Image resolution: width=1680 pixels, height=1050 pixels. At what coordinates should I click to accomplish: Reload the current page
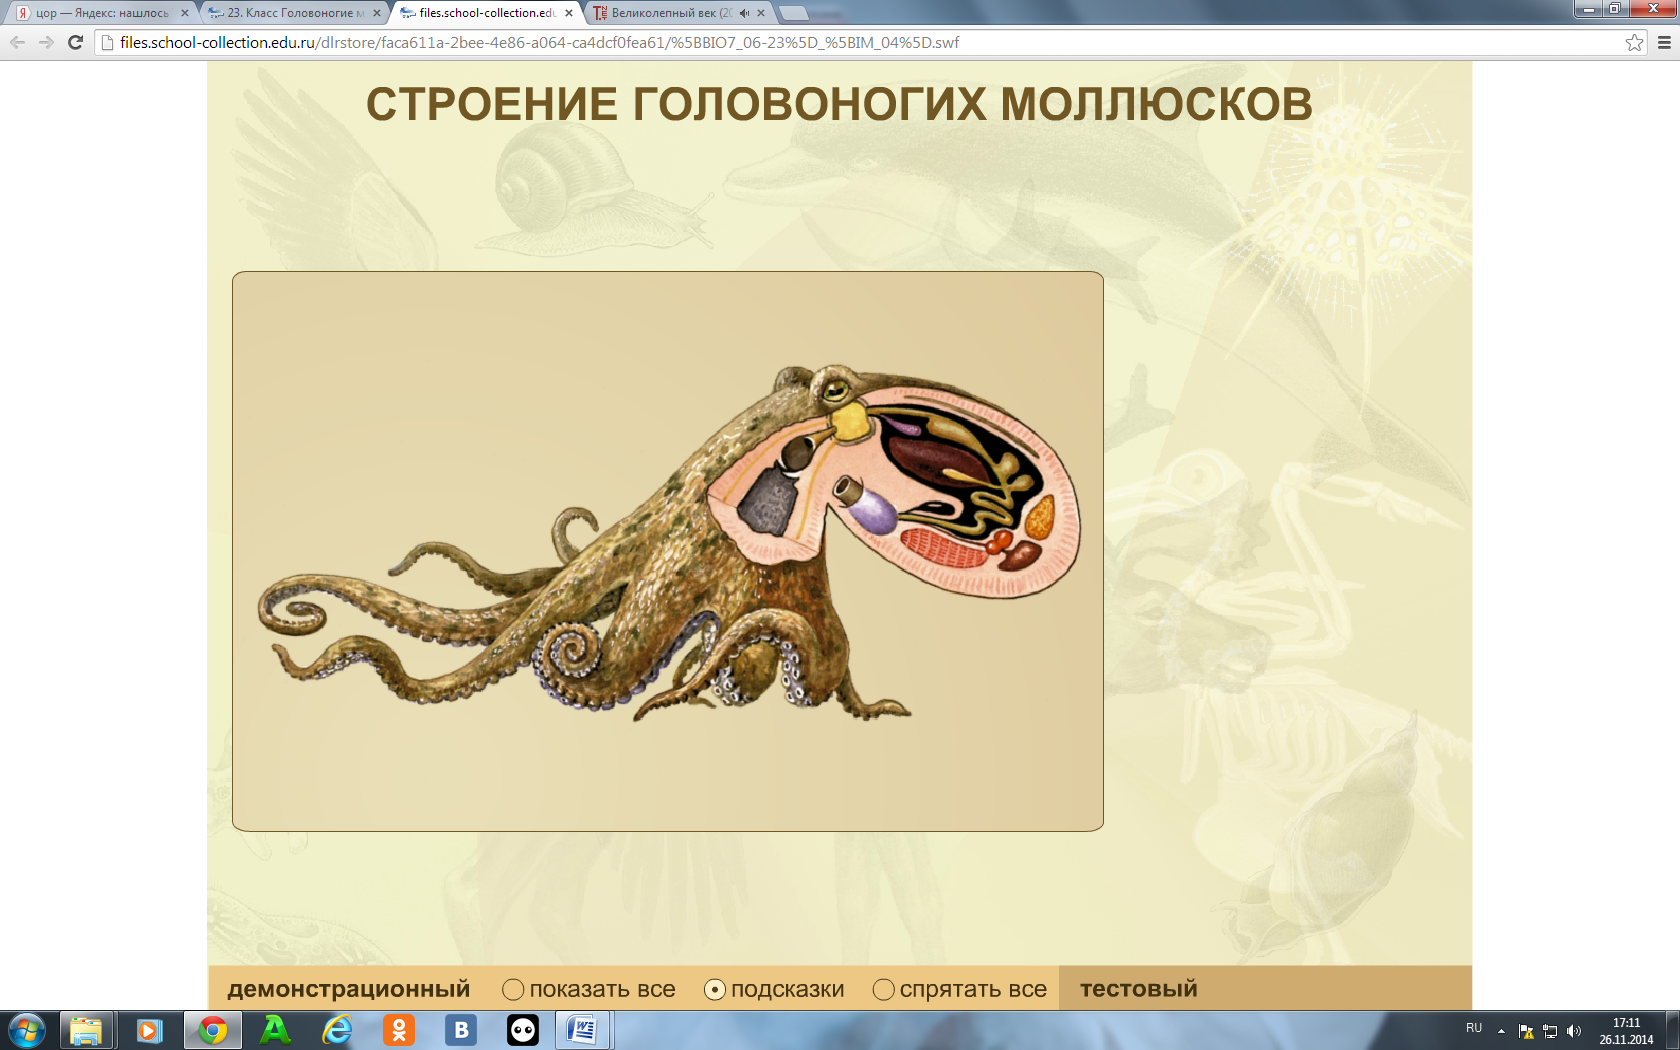(x=75, y=42)
